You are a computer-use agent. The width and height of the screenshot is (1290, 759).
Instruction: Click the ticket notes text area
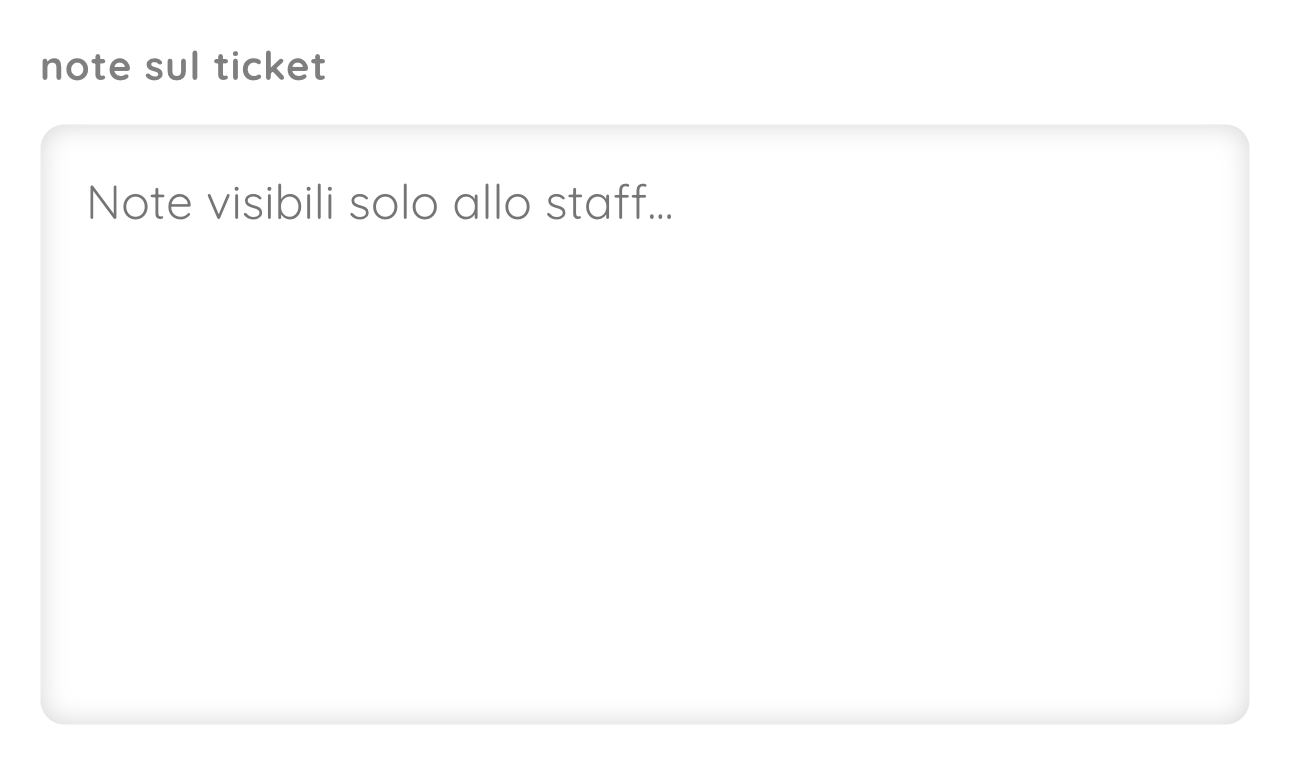click(644, 424)
